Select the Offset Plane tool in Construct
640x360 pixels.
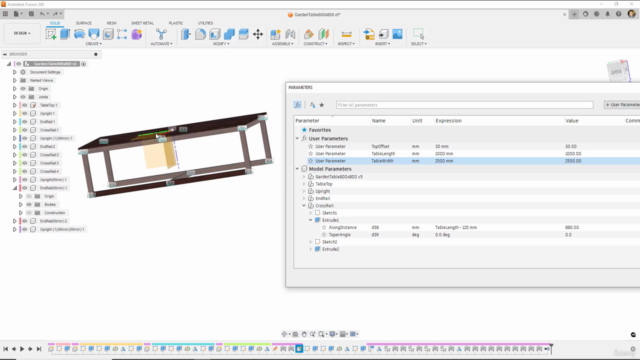point(309,34)
